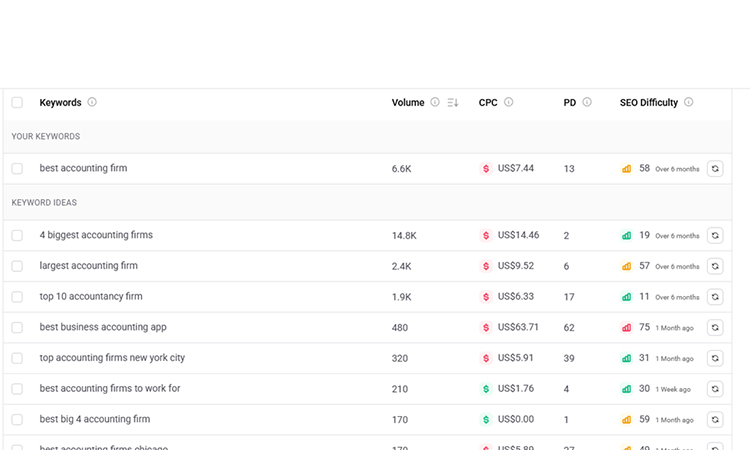This screenshot has width=750, height=450.
Task: Click the volume value 14.8K
Action: point(404,235)
